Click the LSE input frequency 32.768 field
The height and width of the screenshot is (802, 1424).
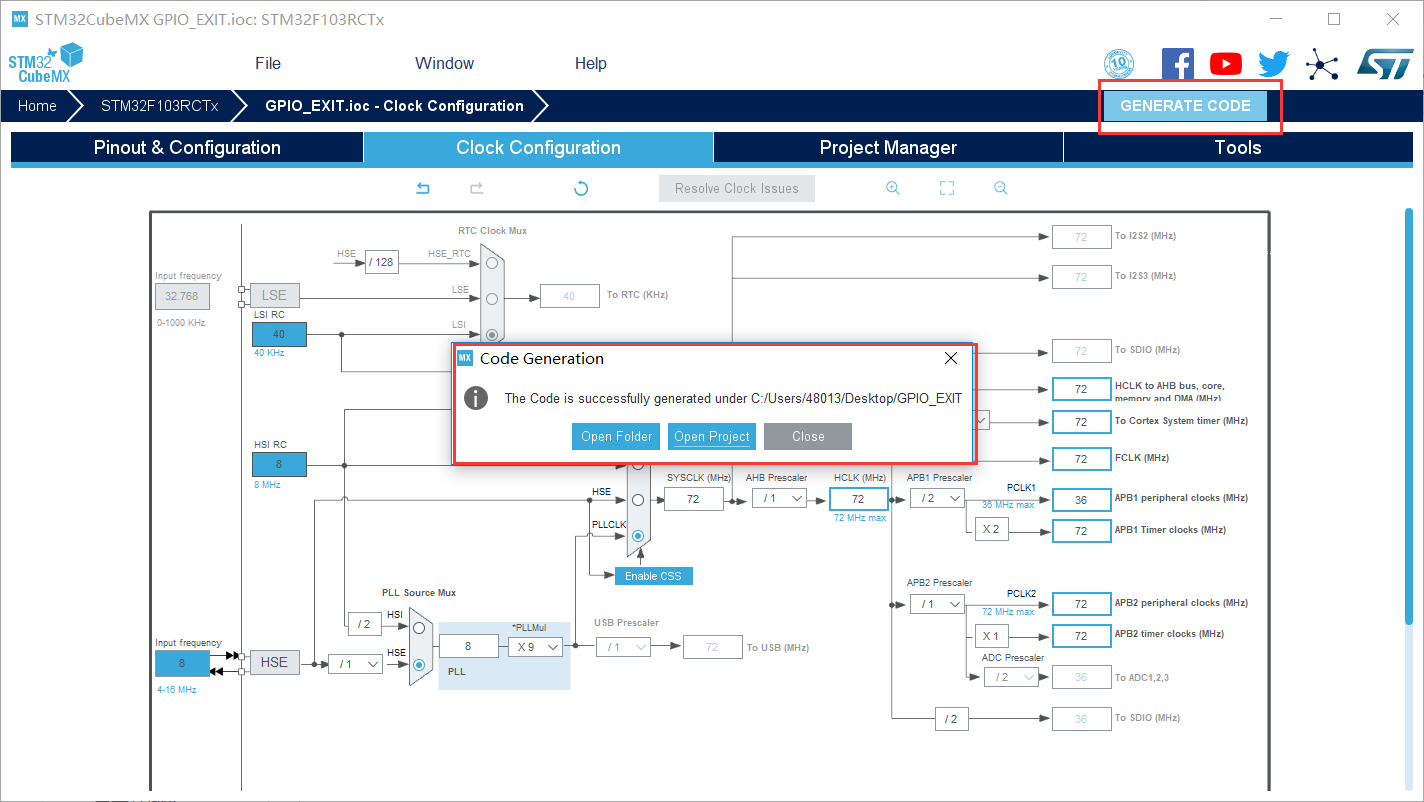point(182,296)
